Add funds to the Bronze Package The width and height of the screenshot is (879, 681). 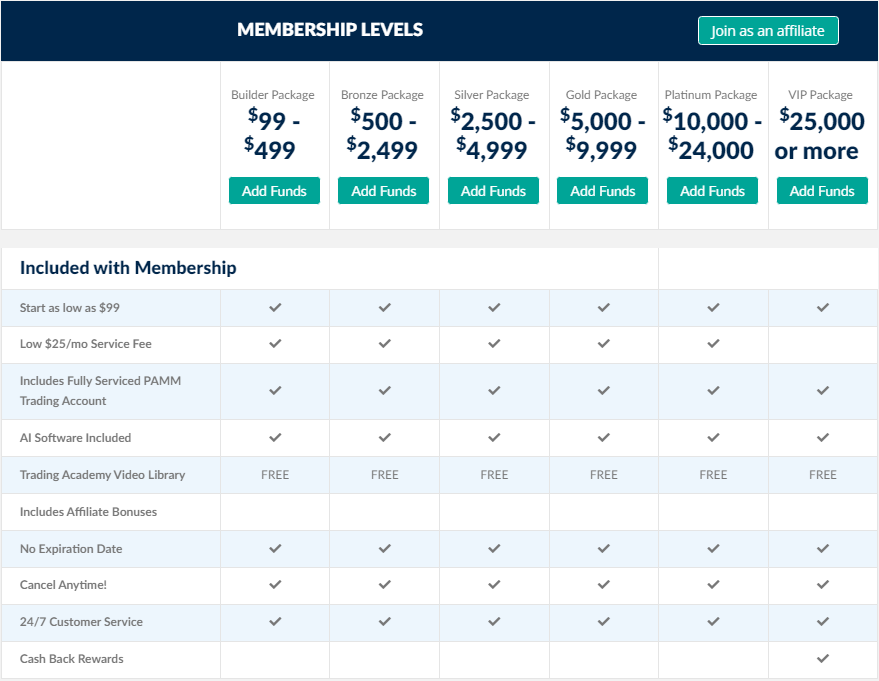coord(383,191)
